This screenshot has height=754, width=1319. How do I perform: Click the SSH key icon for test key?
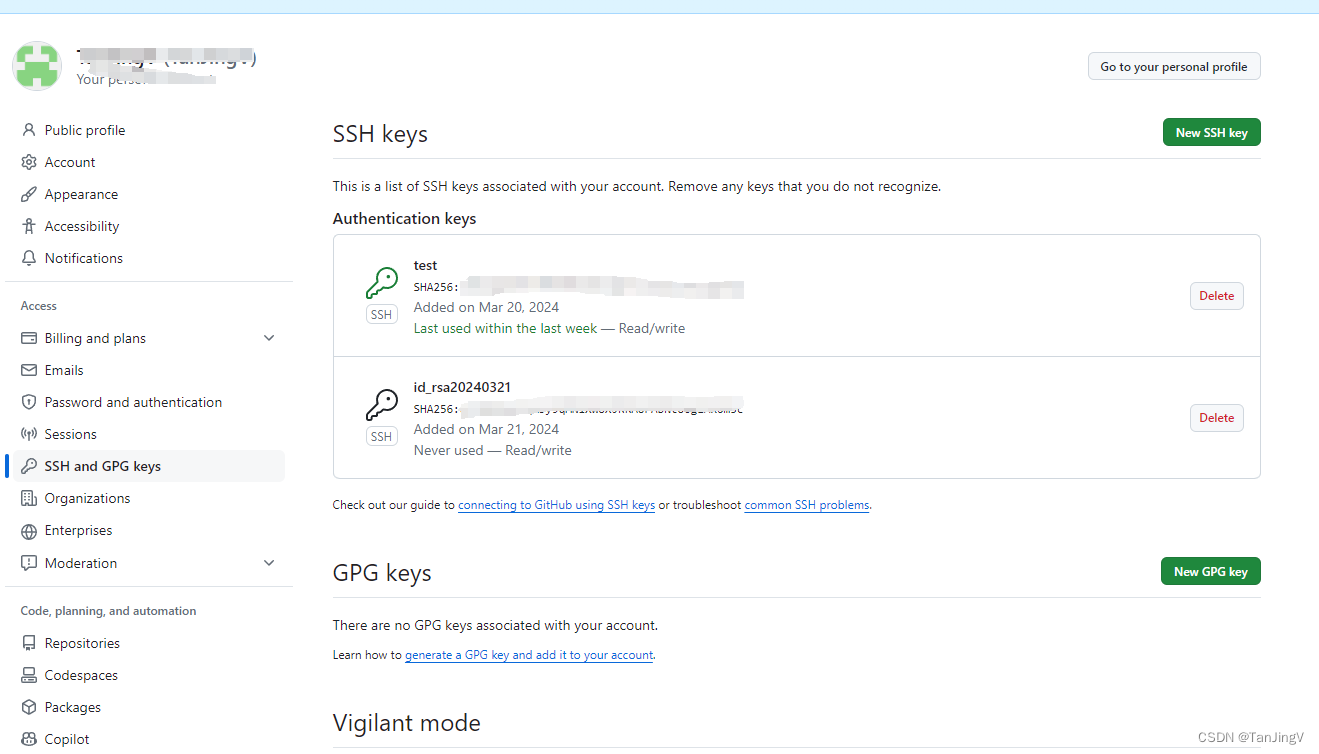(x=381, y=283)
